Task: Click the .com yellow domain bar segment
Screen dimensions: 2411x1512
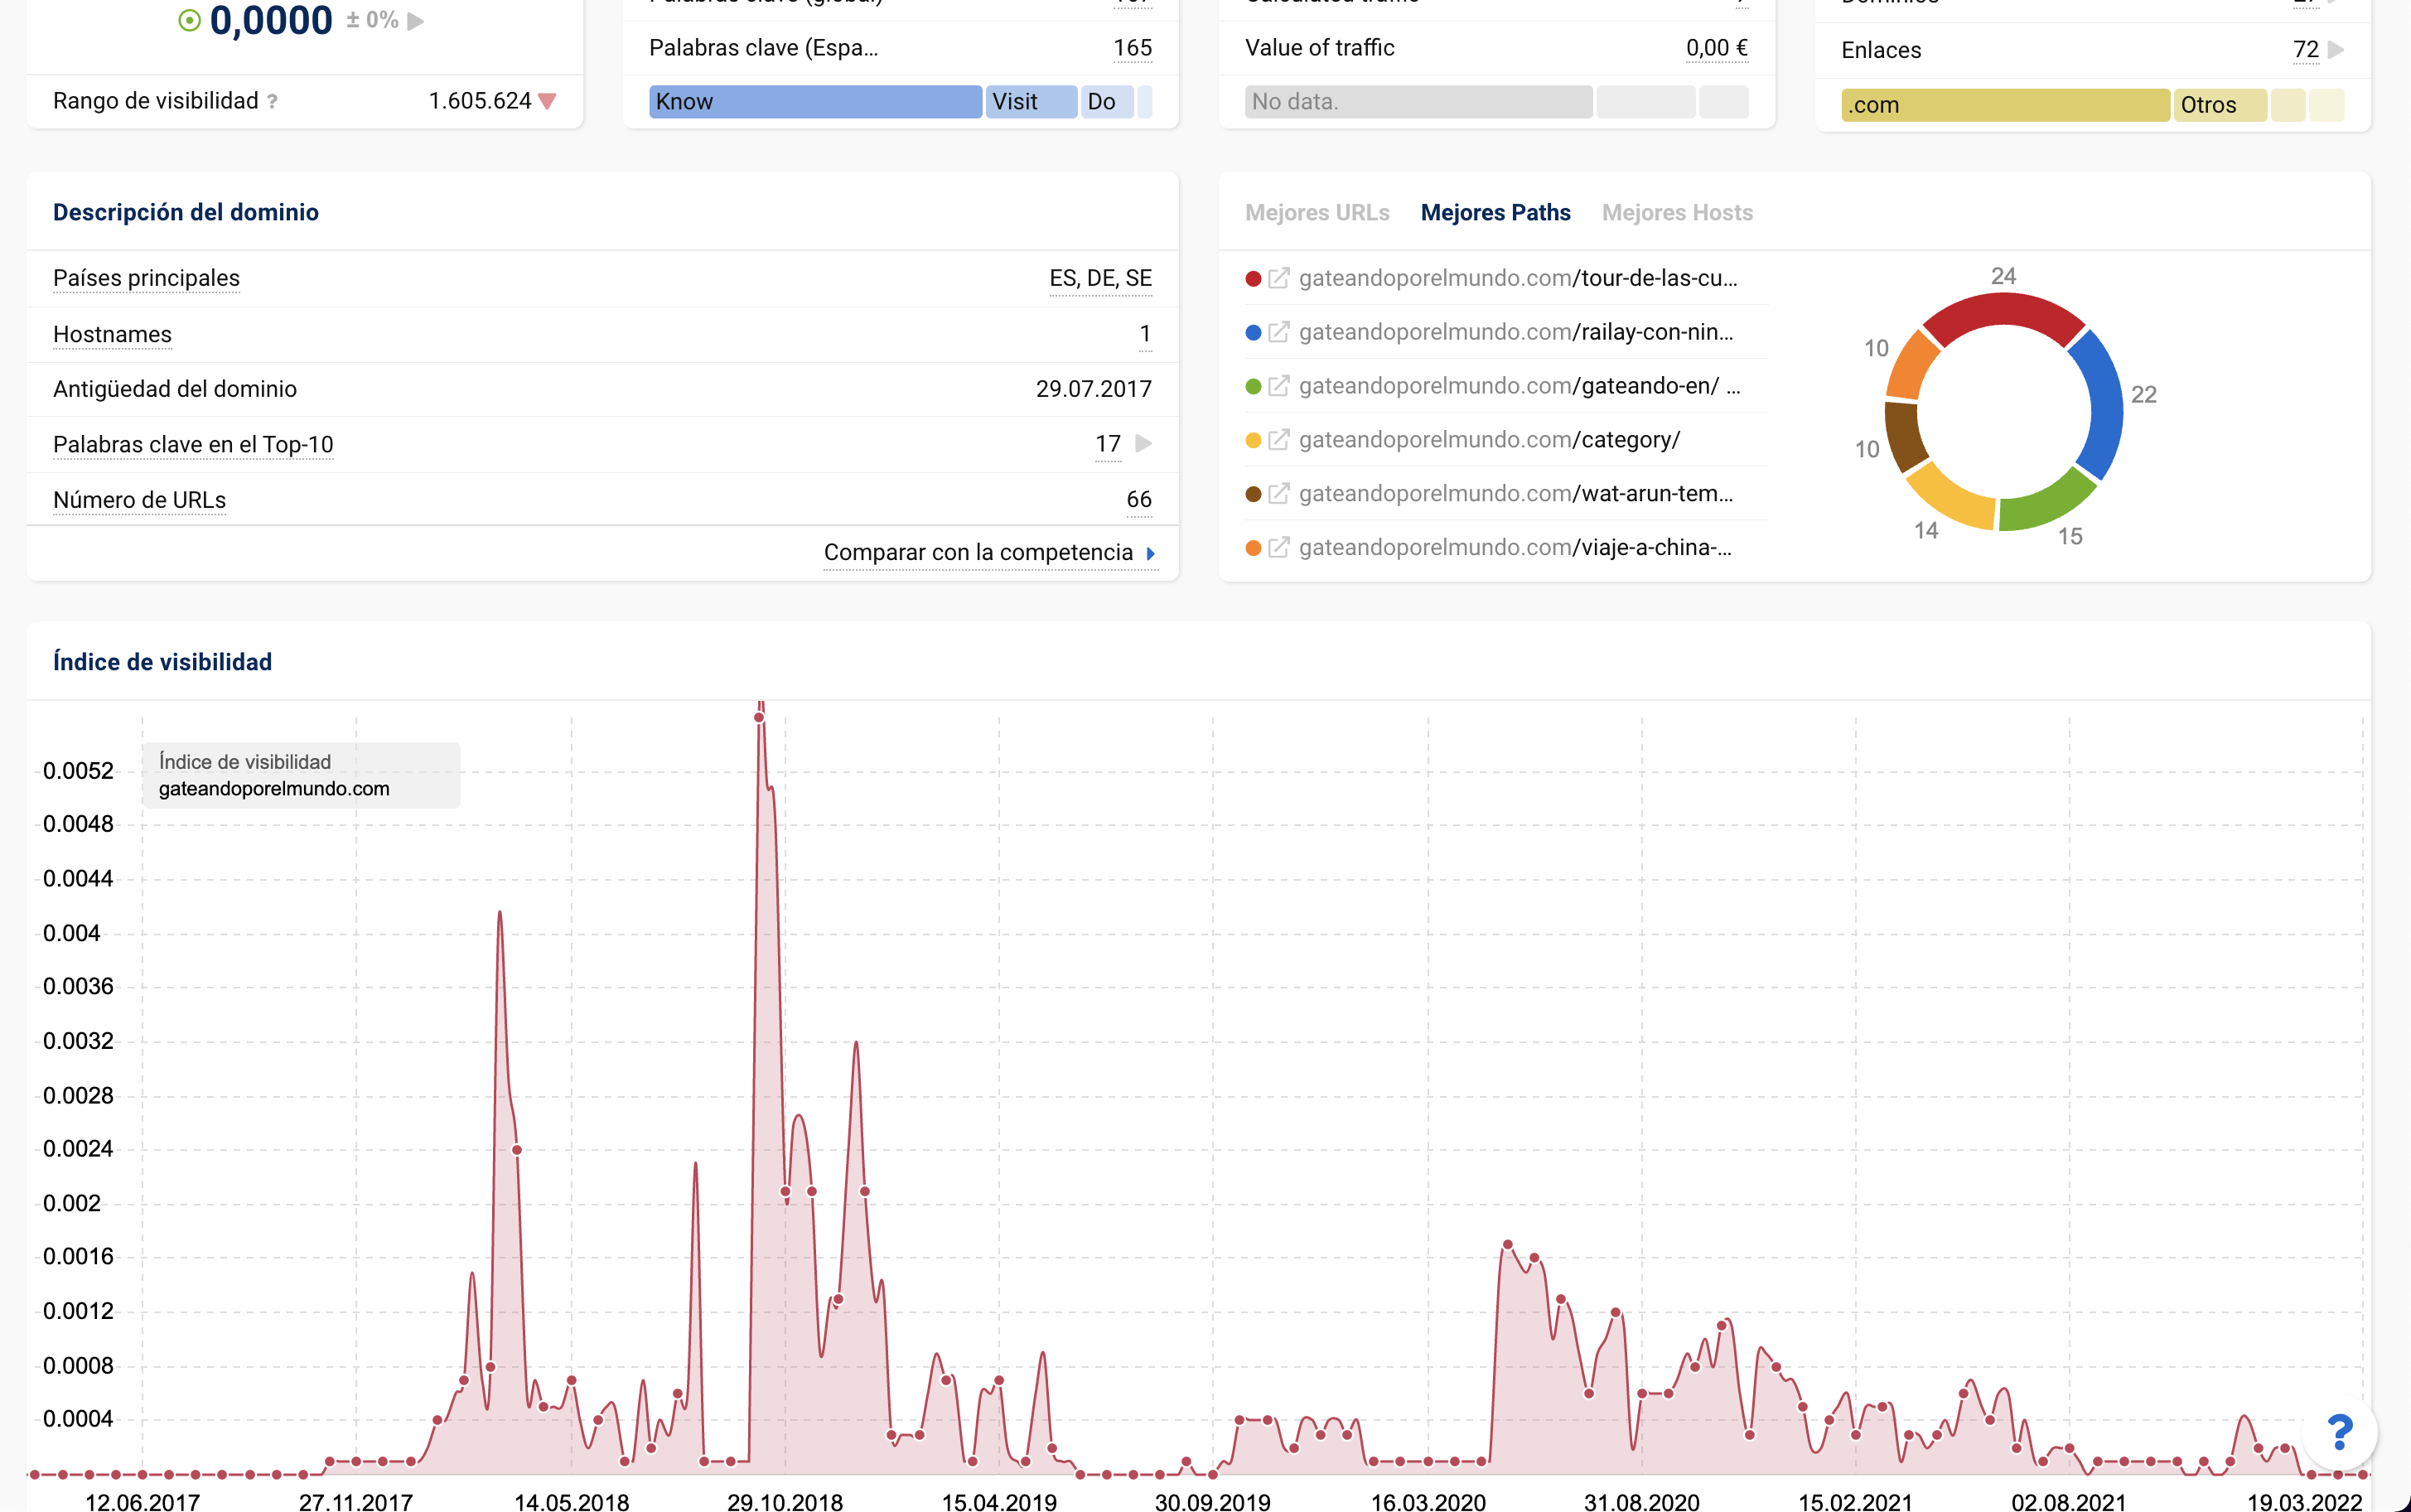Action: pyautogui.click(x=2004, y=105)
